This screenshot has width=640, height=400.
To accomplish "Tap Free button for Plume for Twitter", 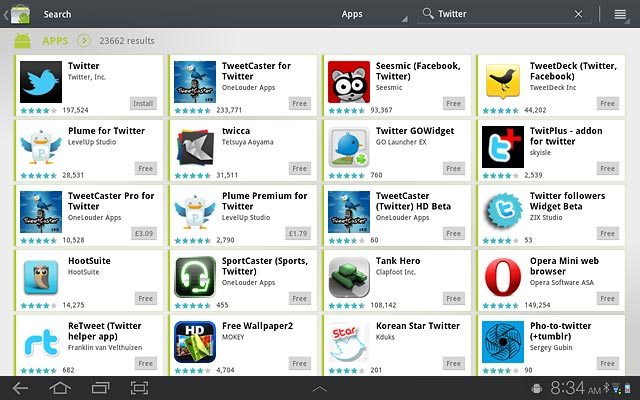I will coord(146,169).
